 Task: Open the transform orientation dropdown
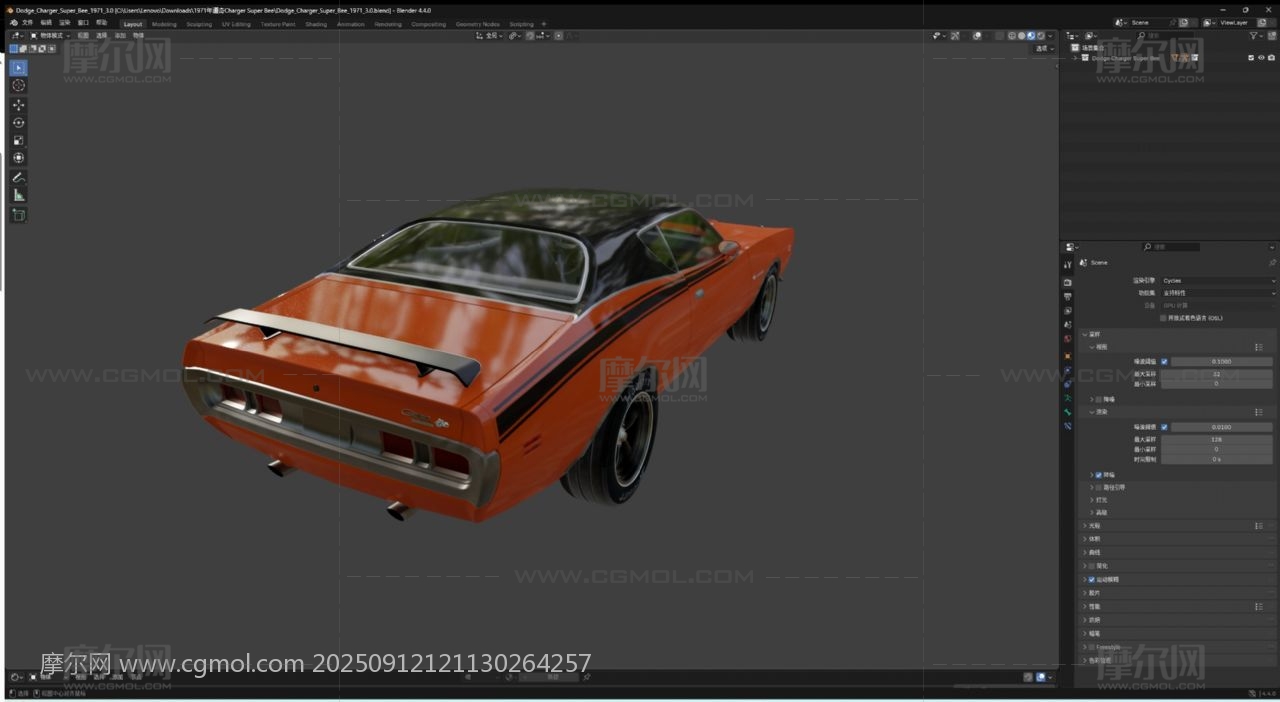coord(490,36)
